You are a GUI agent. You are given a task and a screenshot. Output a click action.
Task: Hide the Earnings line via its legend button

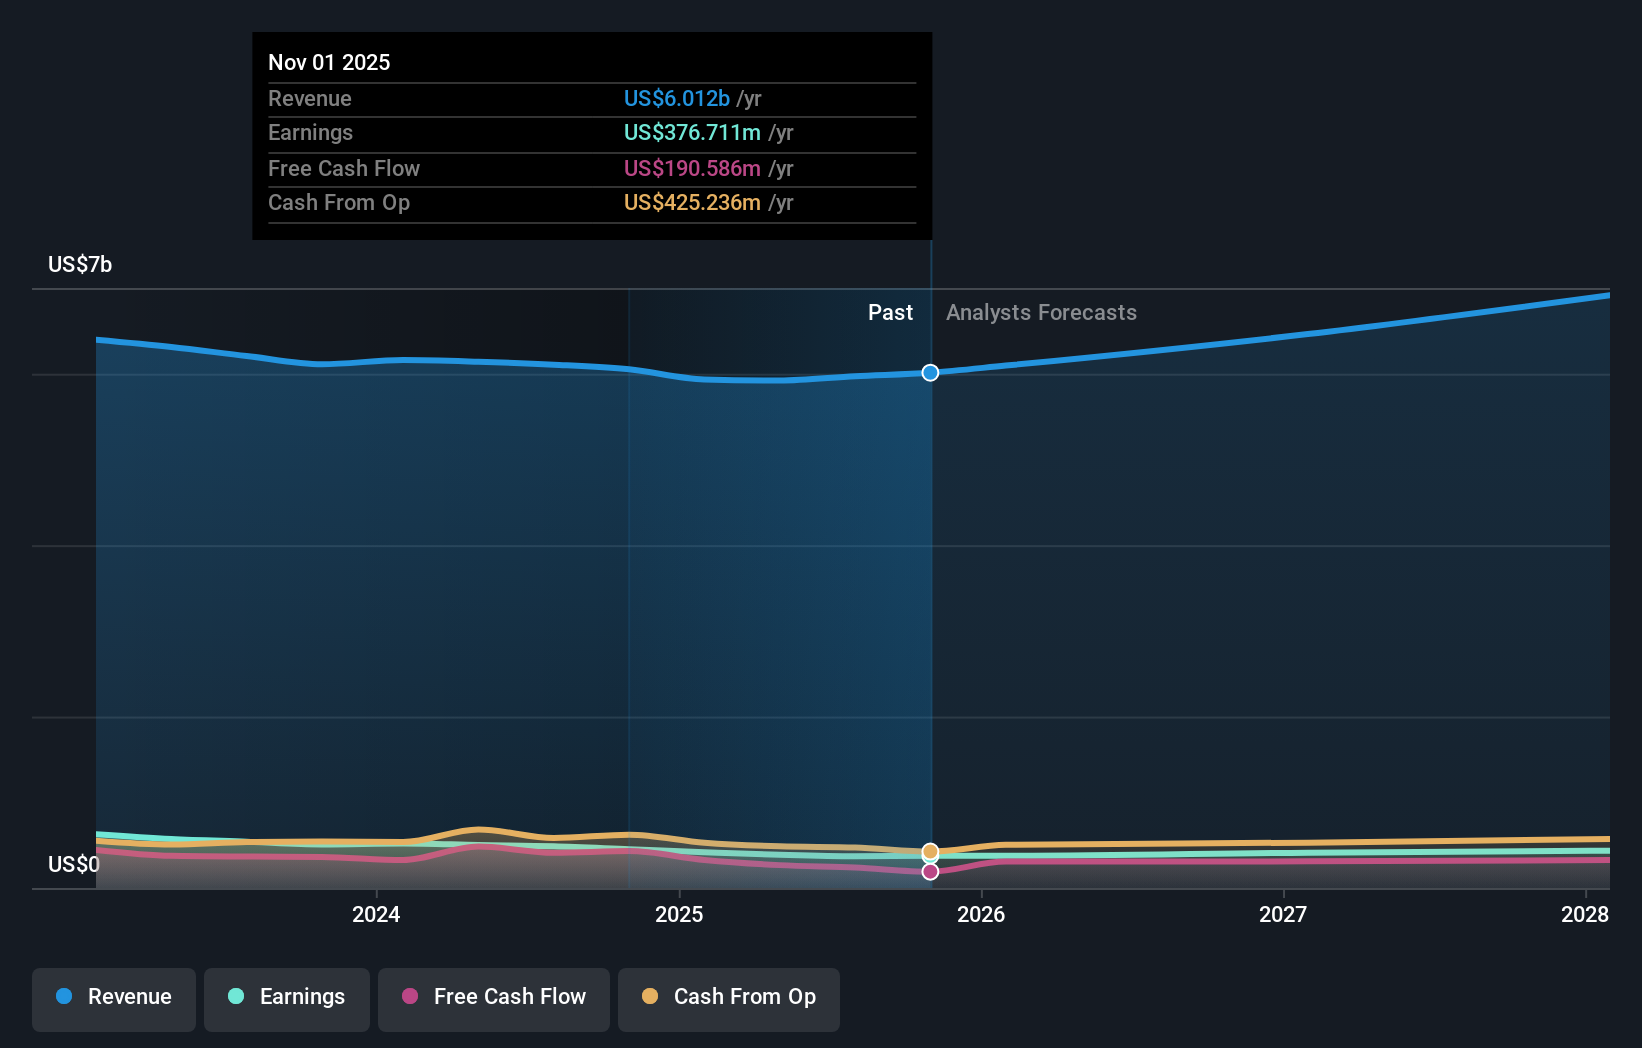287,998
